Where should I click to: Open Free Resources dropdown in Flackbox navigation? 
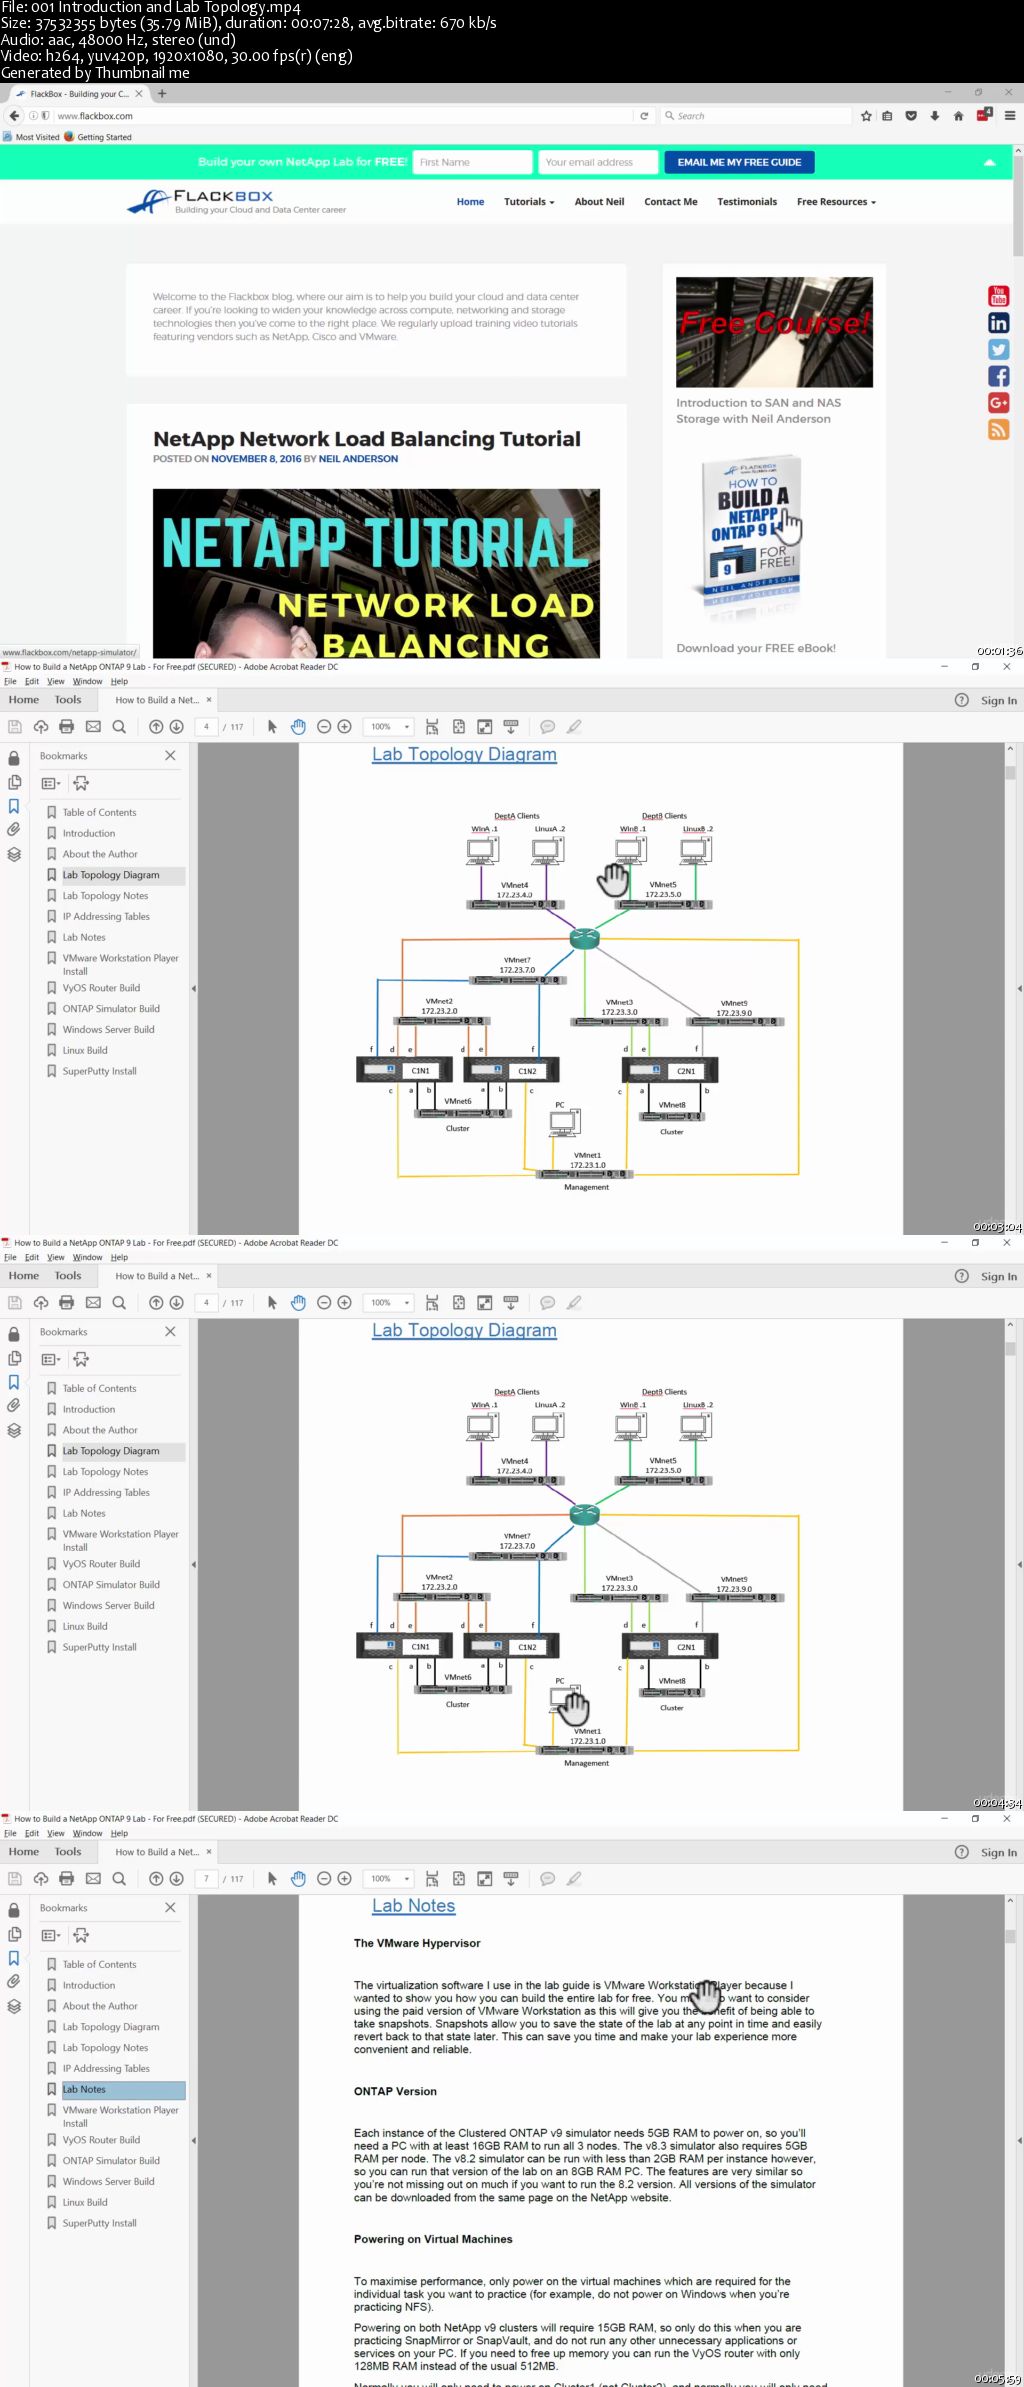[x=836, y=202]
